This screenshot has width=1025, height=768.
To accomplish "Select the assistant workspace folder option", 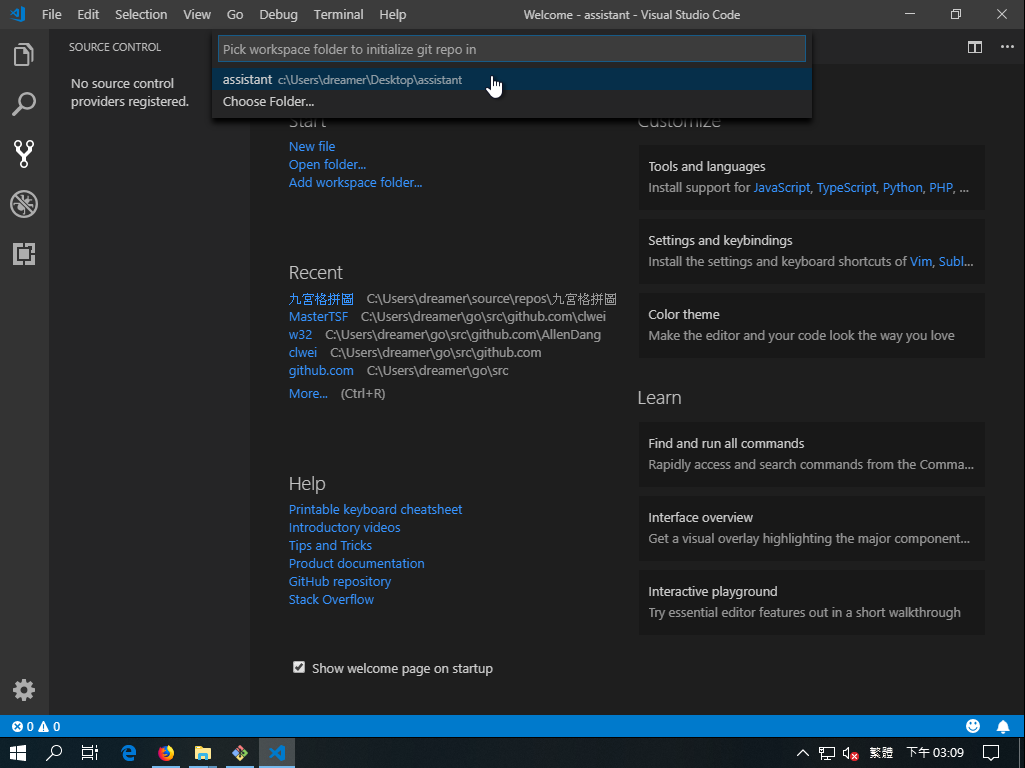I will coord(342,80).
